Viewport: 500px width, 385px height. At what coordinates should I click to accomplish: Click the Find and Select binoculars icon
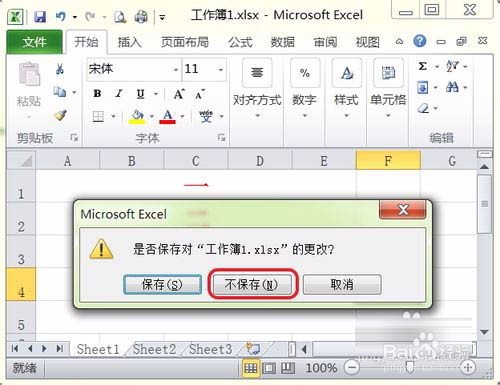coord(452,88)
